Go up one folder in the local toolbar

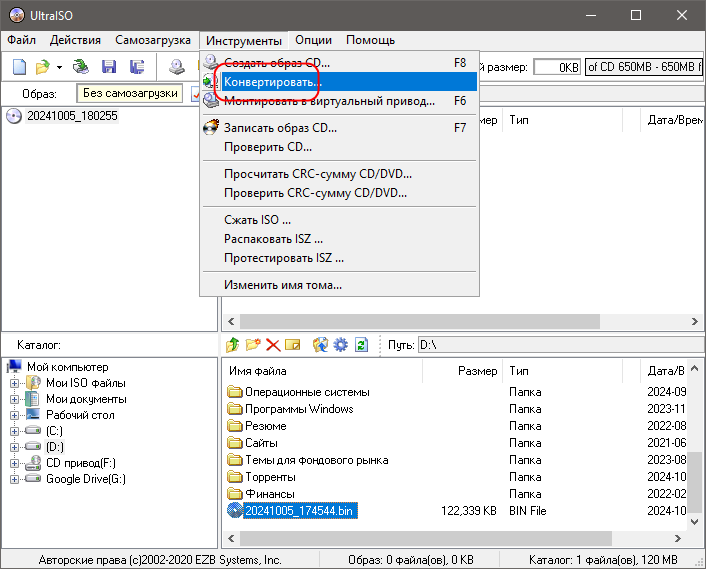click(x=233, y=345)
